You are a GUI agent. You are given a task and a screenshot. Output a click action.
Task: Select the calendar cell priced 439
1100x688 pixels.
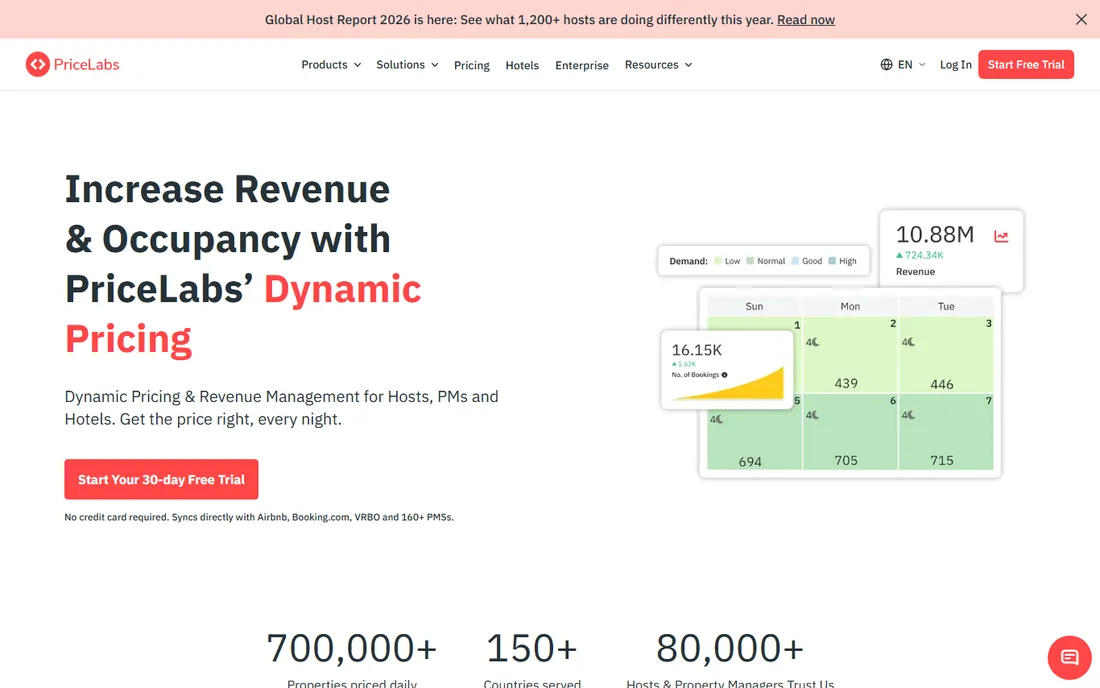pos(850,354)
